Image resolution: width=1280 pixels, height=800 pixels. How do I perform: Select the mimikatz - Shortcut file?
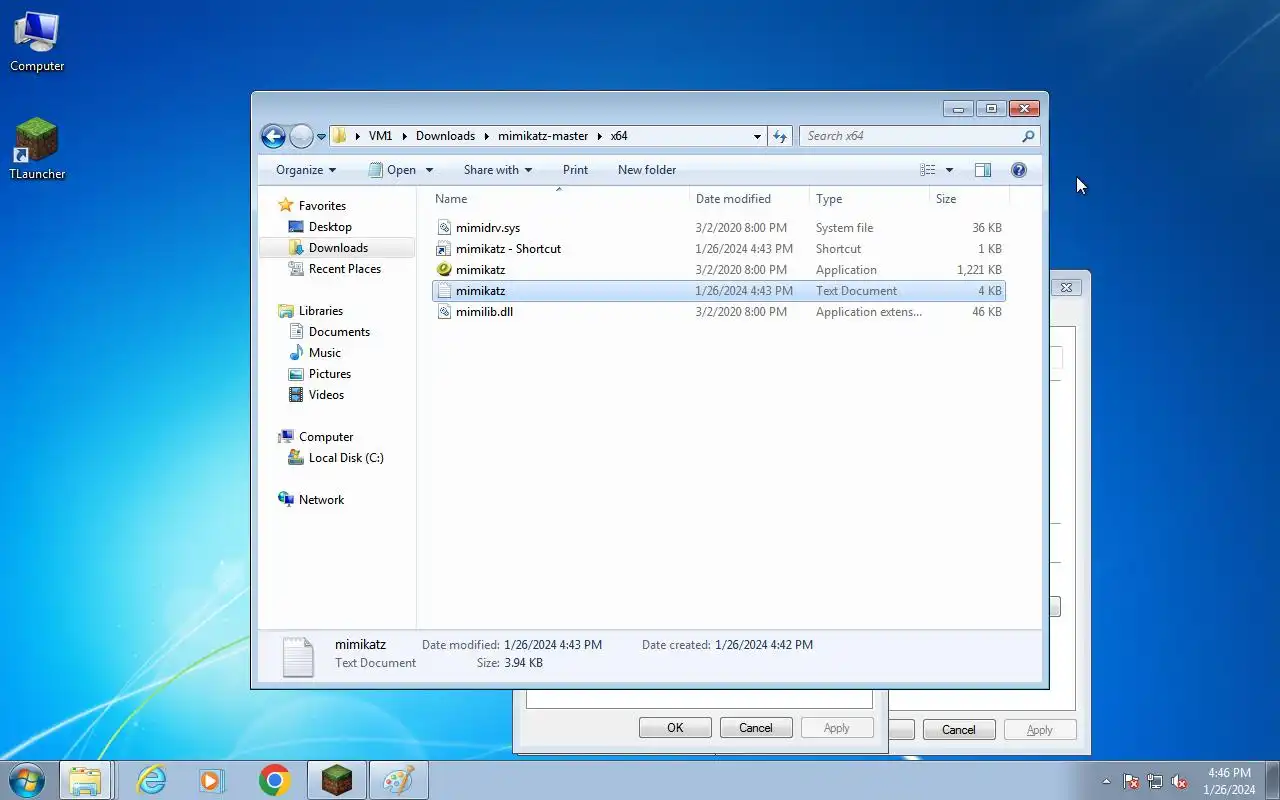coord(718,249)
